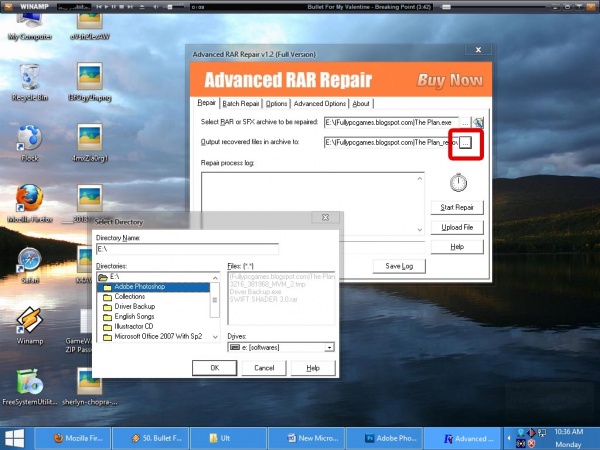Skip to previous track in Winamp
Image resolution: width=600 pixels, height=450 pixels.
[x=99, y=7]
